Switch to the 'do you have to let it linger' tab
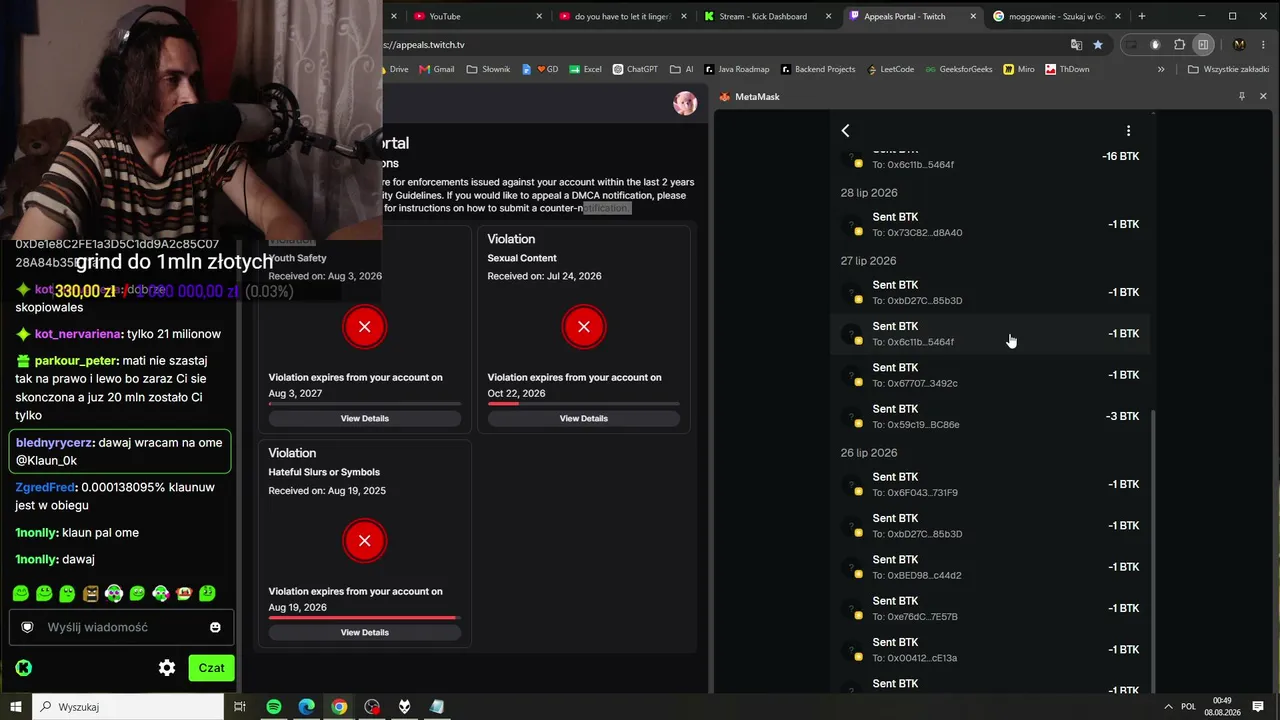This screenshot has height=720, width=1280. pyautogui.click(x=624, y=16)
